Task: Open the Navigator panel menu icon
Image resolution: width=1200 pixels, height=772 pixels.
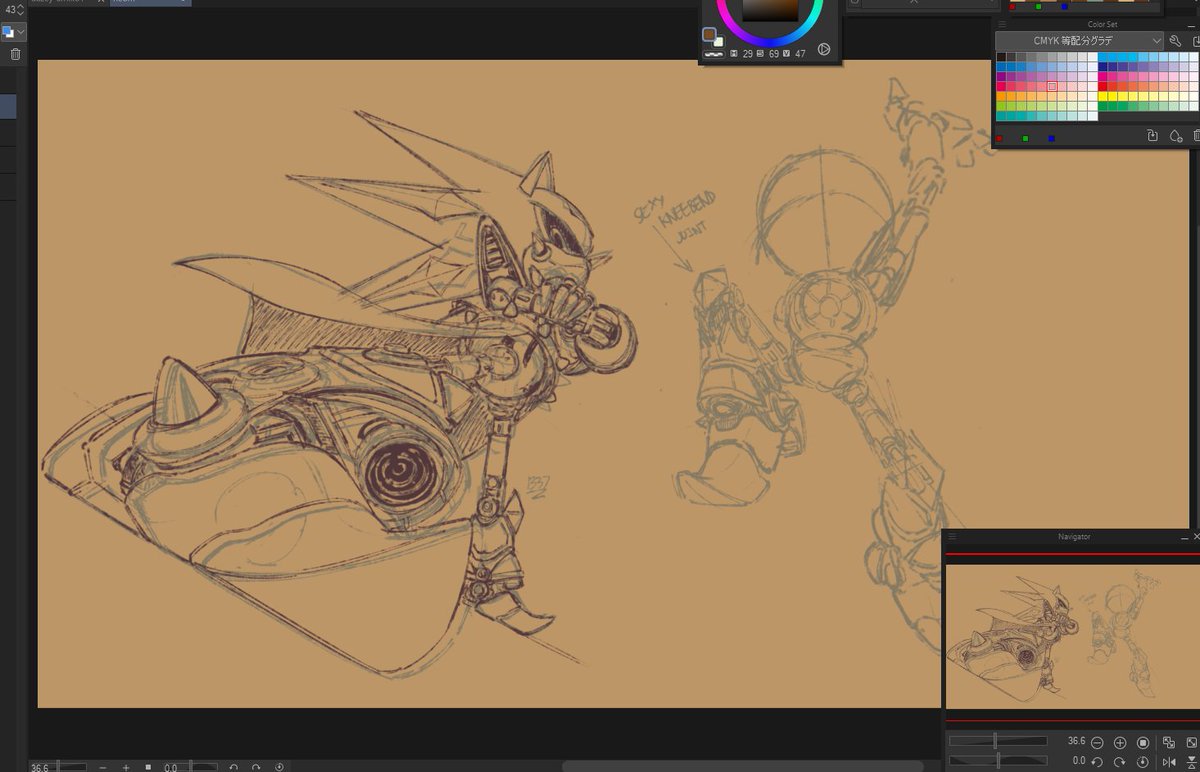Action: click(x=953, y=537)
